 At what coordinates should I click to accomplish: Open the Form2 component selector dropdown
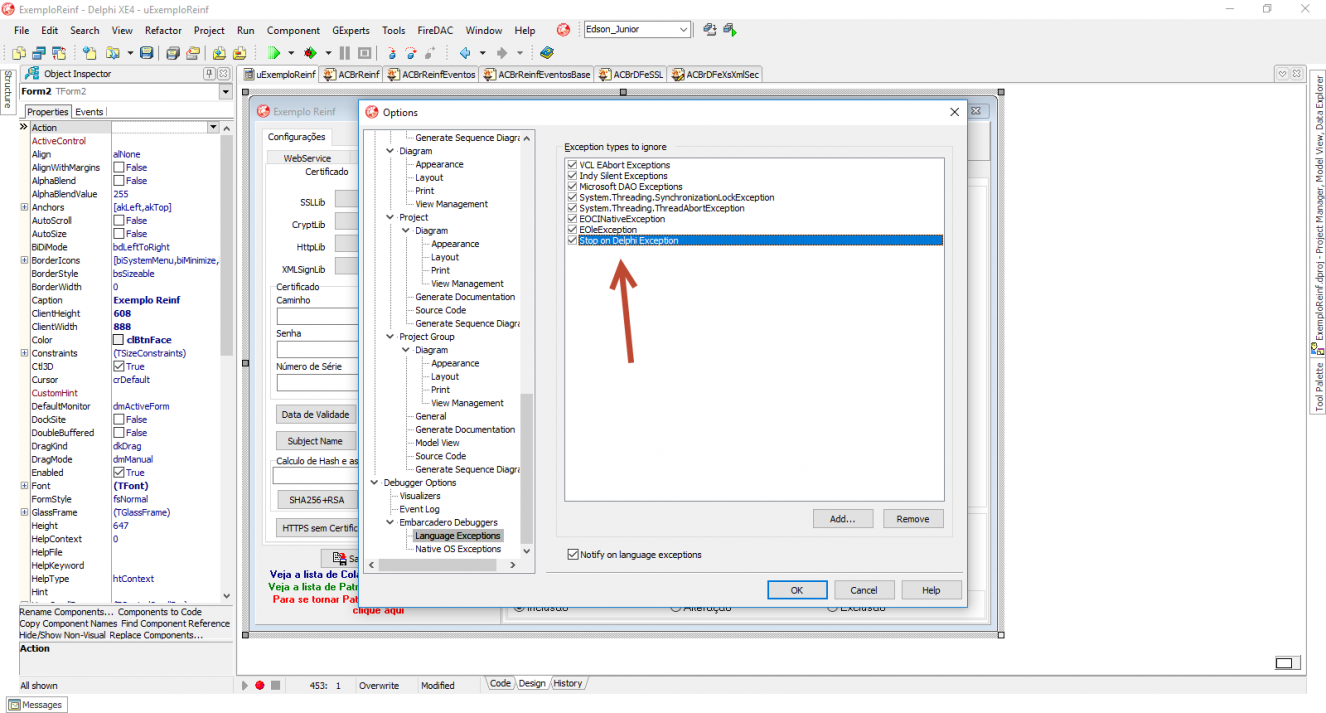point(225,92)
